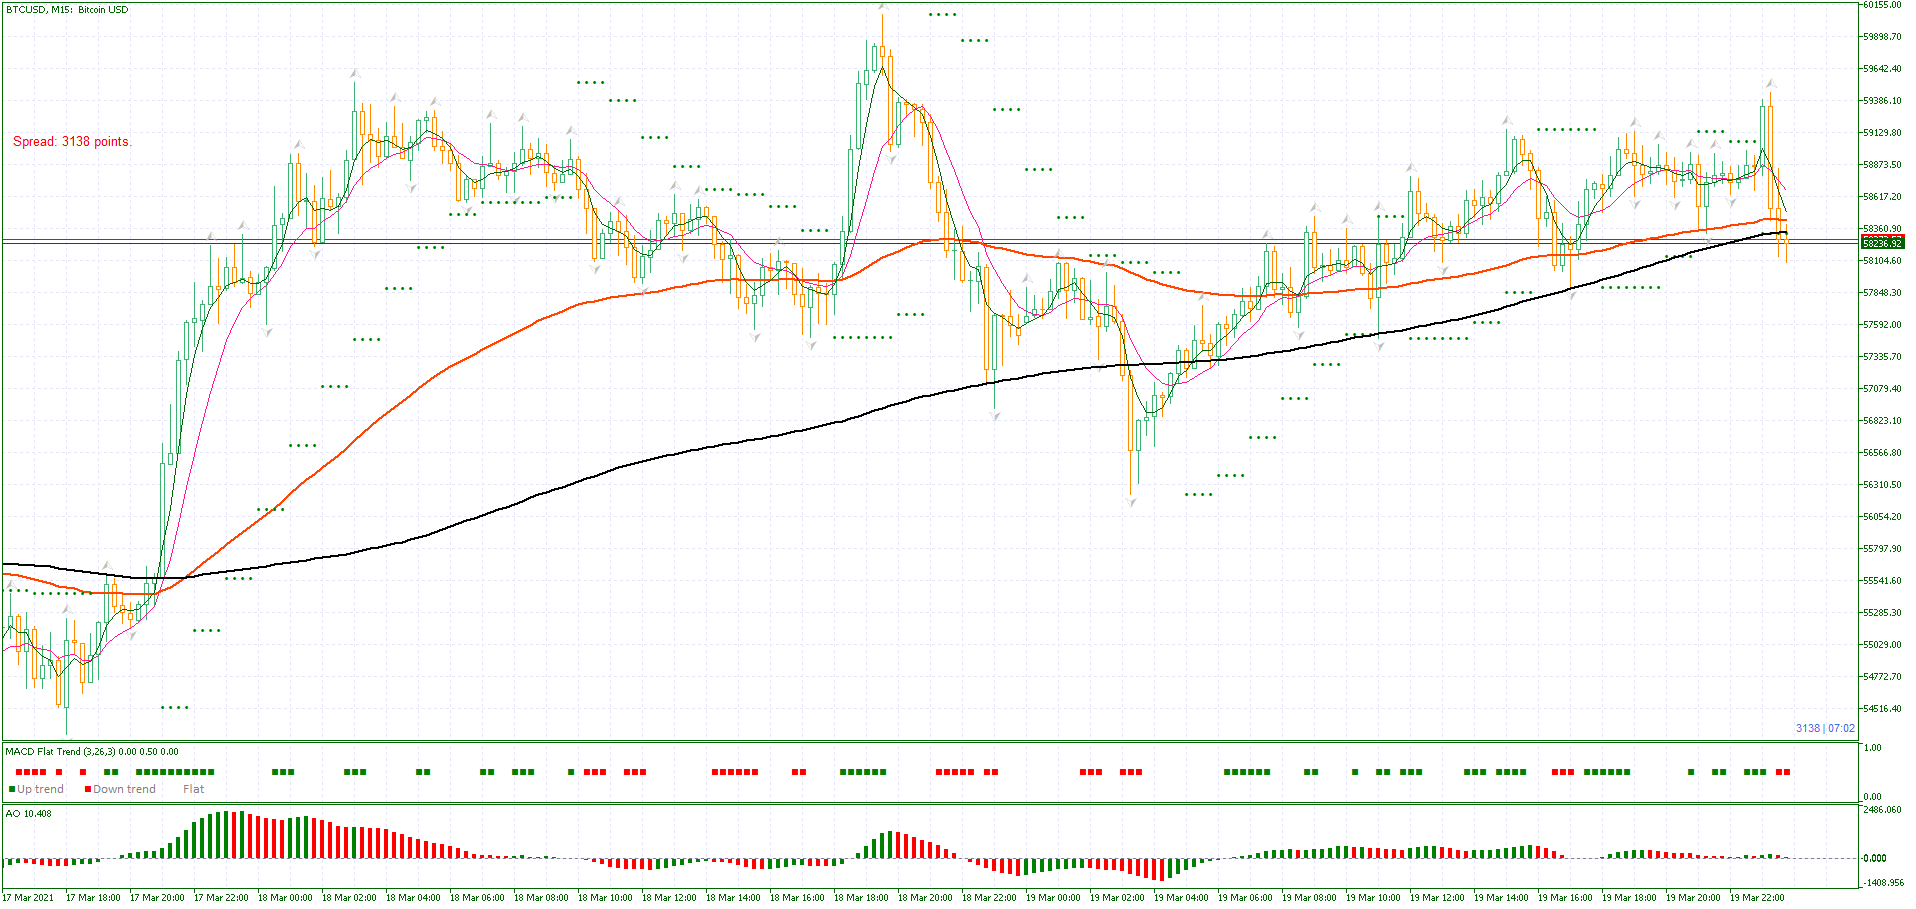
Task: Toggle the red 'Down trend' legend marker
Action: (x=88, y=789)
